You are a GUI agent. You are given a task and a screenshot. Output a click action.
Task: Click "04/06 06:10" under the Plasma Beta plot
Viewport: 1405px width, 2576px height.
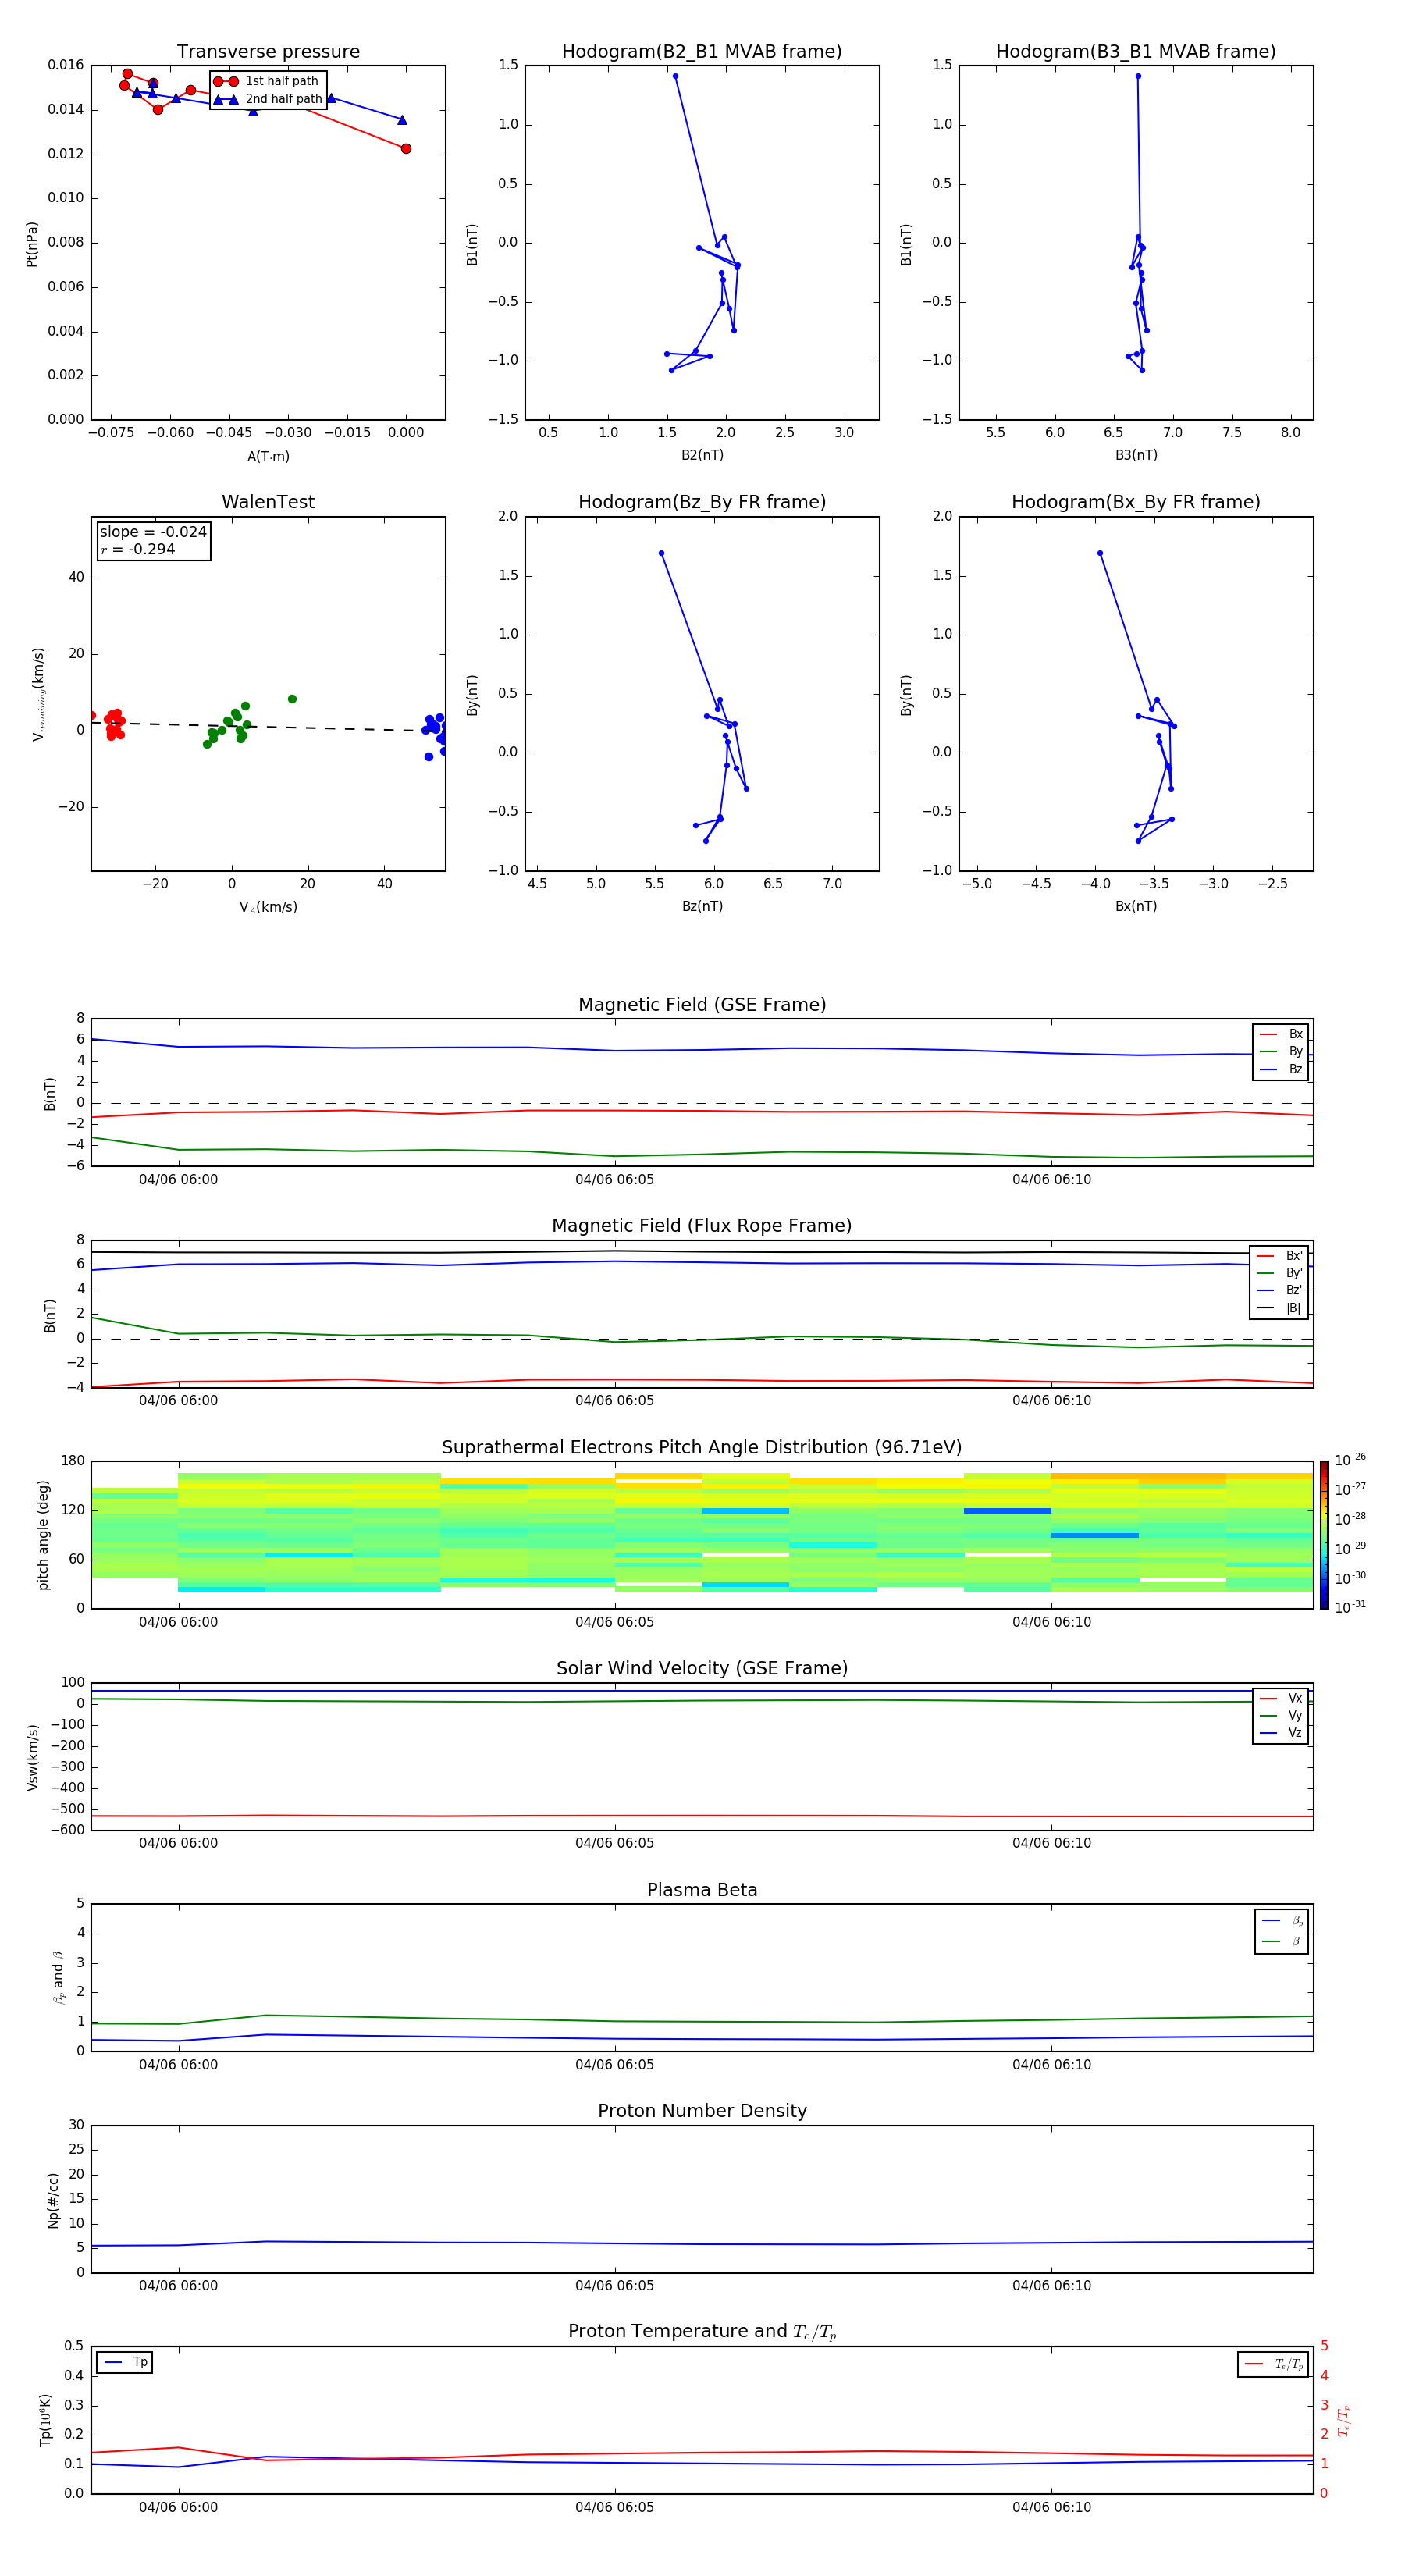(1052, 2065)
